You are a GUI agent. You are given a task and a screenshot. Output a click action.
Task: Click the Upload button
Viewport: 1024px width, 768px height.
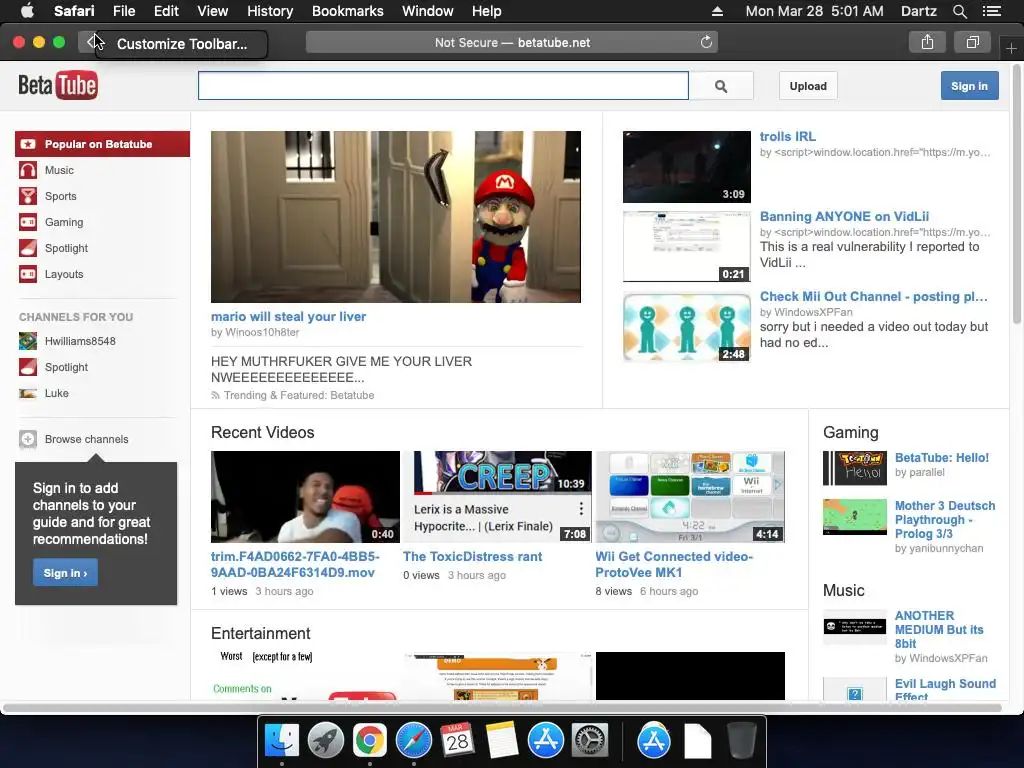[x=808, y=86]
